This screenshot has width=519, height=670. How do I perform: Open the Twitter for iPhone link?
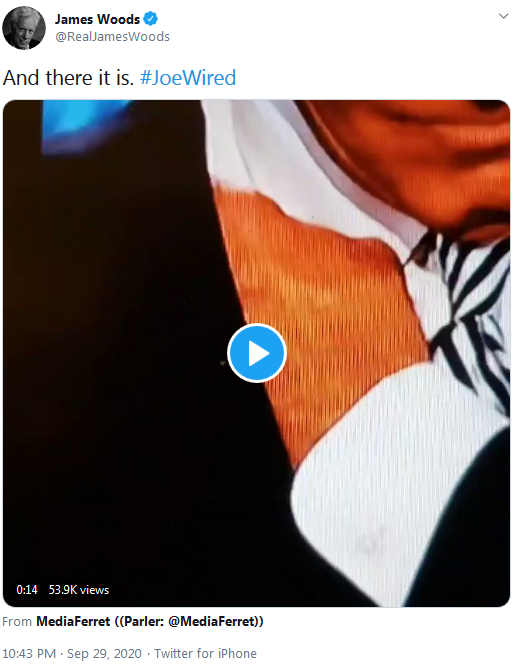(205, 653)
